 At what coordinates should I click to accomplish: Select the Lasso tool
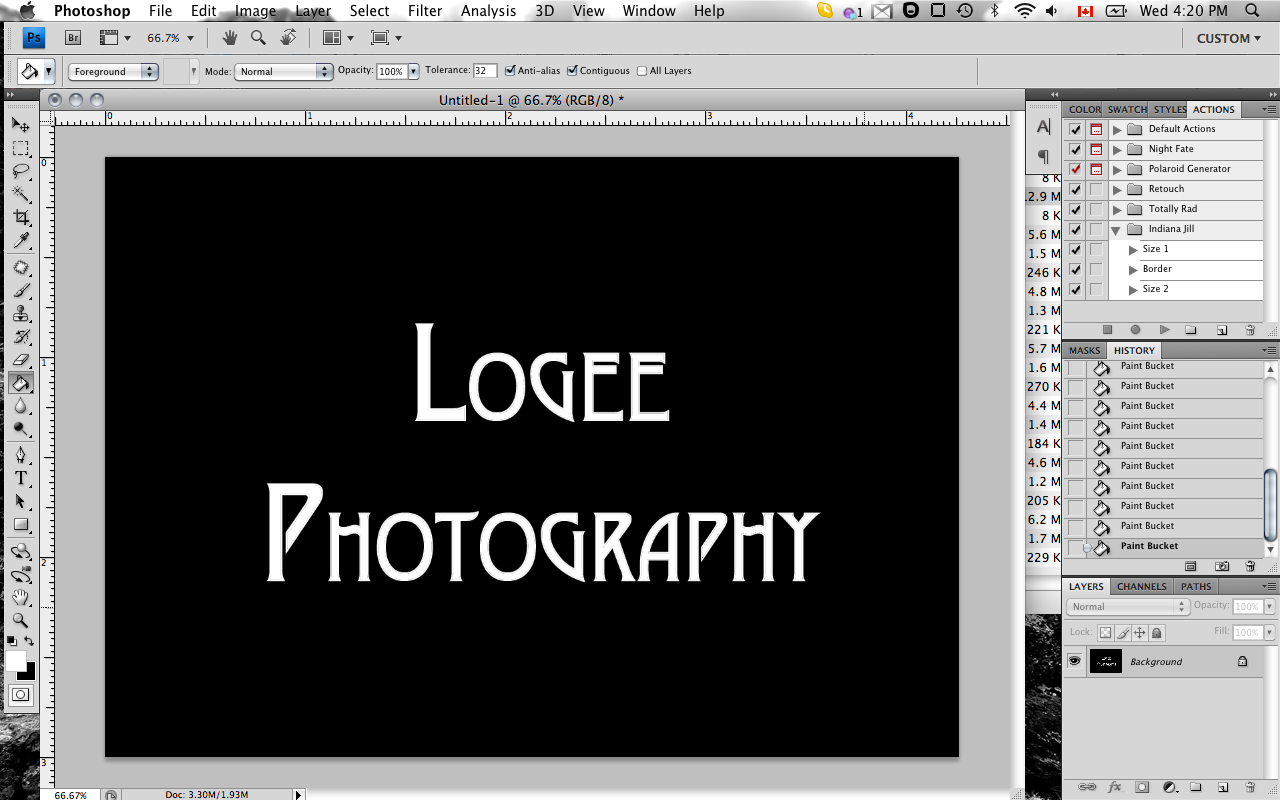21,171
